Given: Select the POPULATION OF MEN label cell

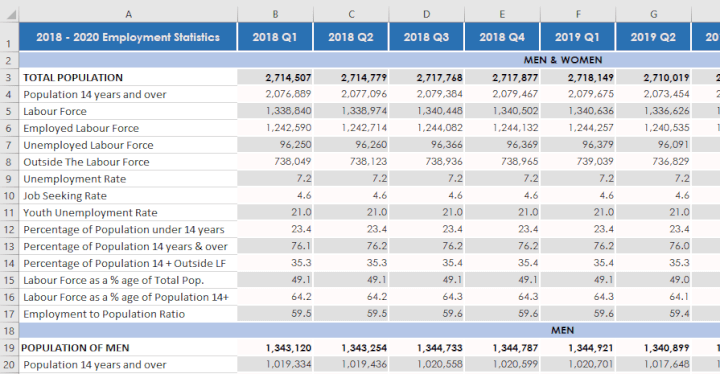Looking at the screenshot, I should tap(128, 348).
